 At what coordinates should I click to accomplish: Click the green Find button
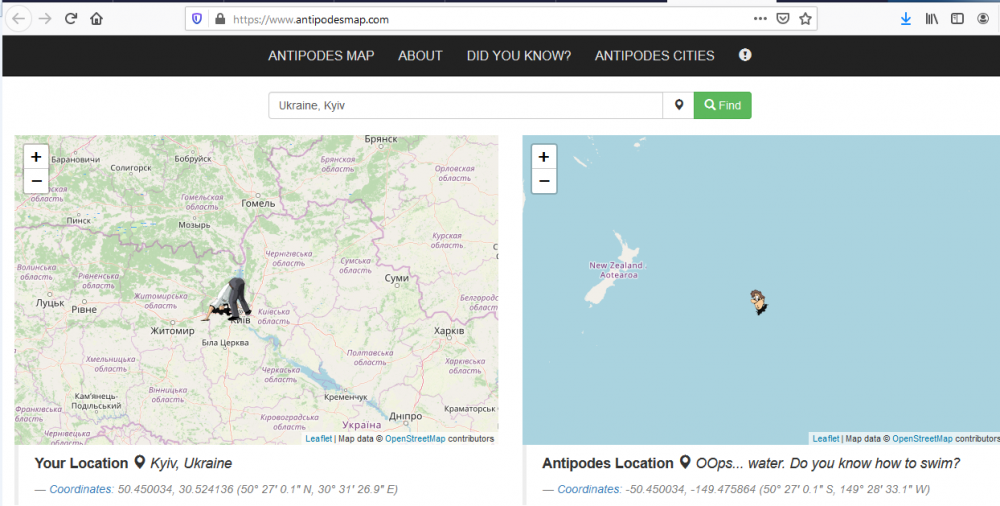click(x=723, y=105)
